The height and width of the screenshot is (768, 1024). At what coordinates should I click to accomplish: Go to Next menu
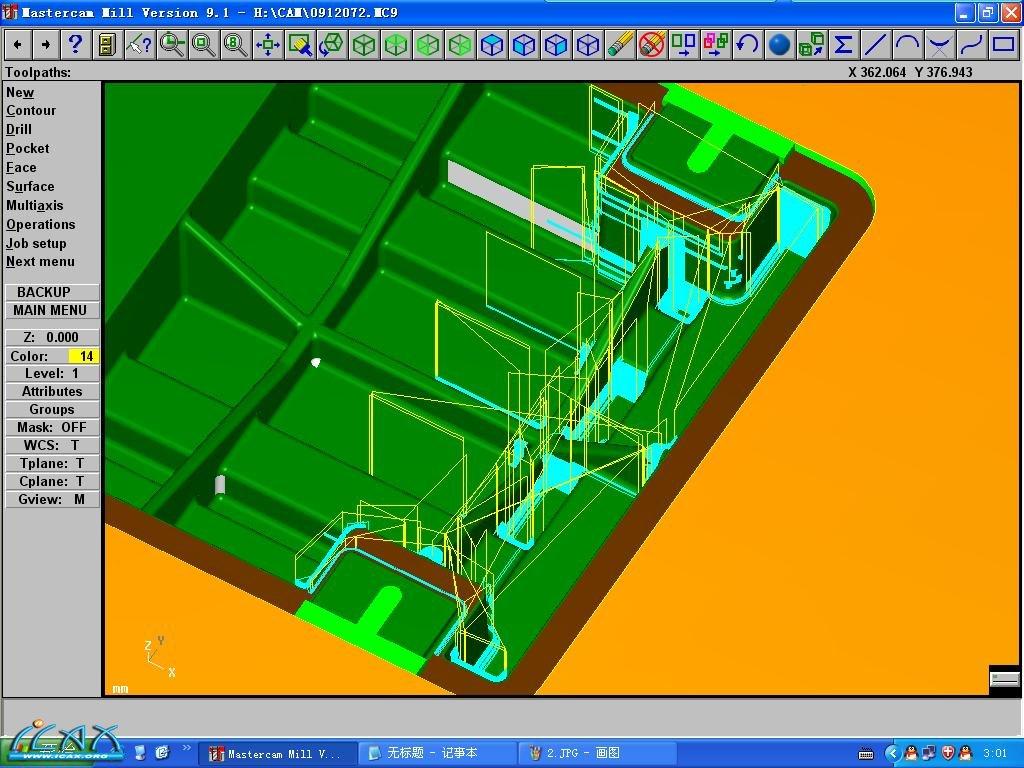click(x=40, y=262)
